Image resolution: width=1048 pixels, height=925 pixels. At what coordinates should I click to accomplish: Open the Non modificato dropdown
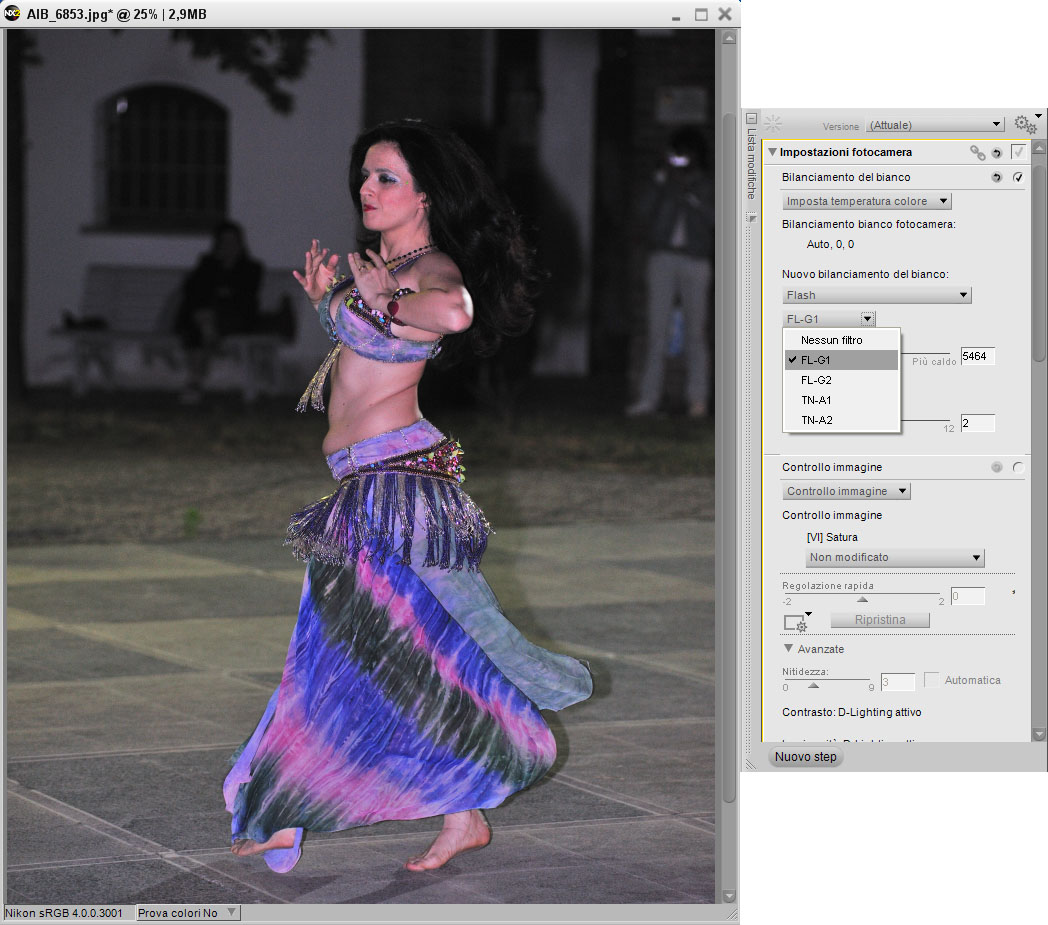(x=895, y=557)
